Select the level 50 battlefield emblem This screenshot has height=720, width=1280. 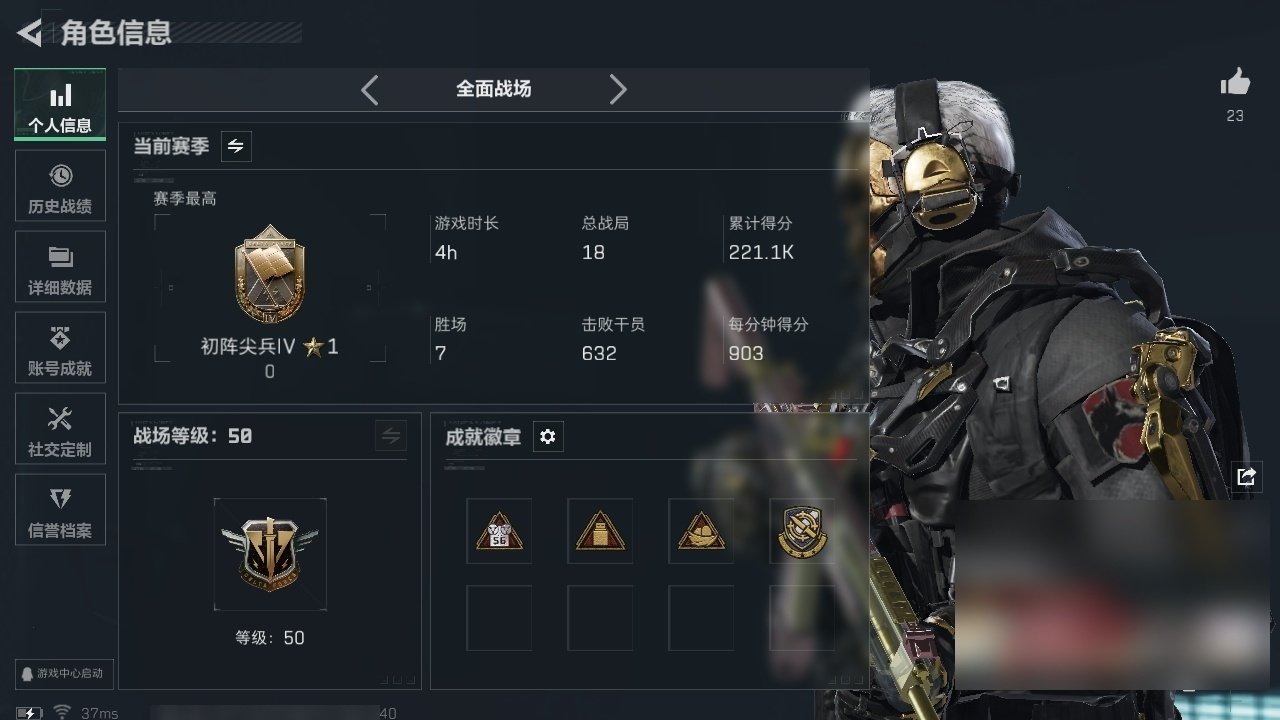coord(270,554)
